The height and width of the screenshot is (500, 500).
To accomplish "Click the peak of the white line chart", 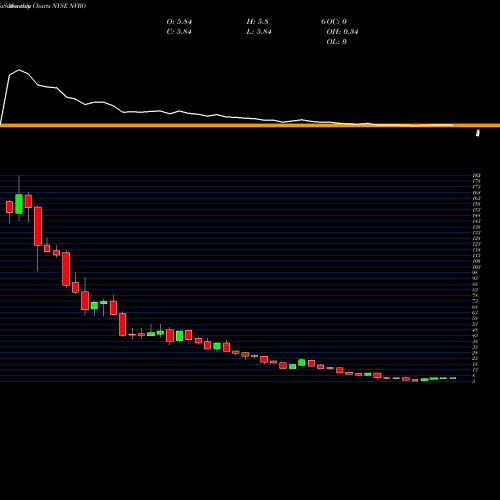I will 19,70.
